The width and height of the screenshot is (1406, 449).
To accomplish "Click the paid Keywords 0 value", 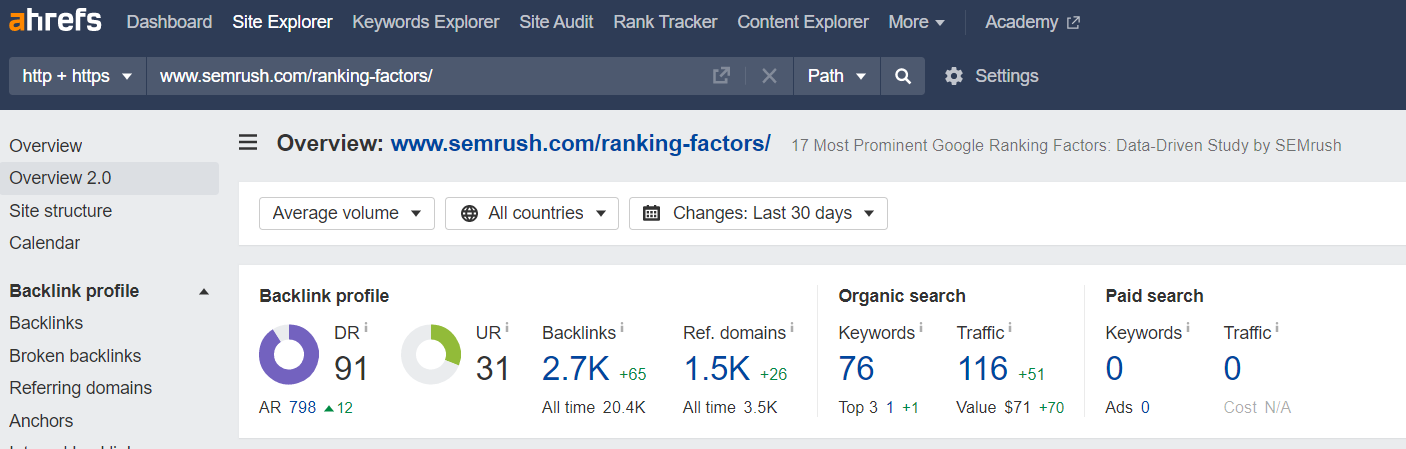I will click(x=1114, y=369).
